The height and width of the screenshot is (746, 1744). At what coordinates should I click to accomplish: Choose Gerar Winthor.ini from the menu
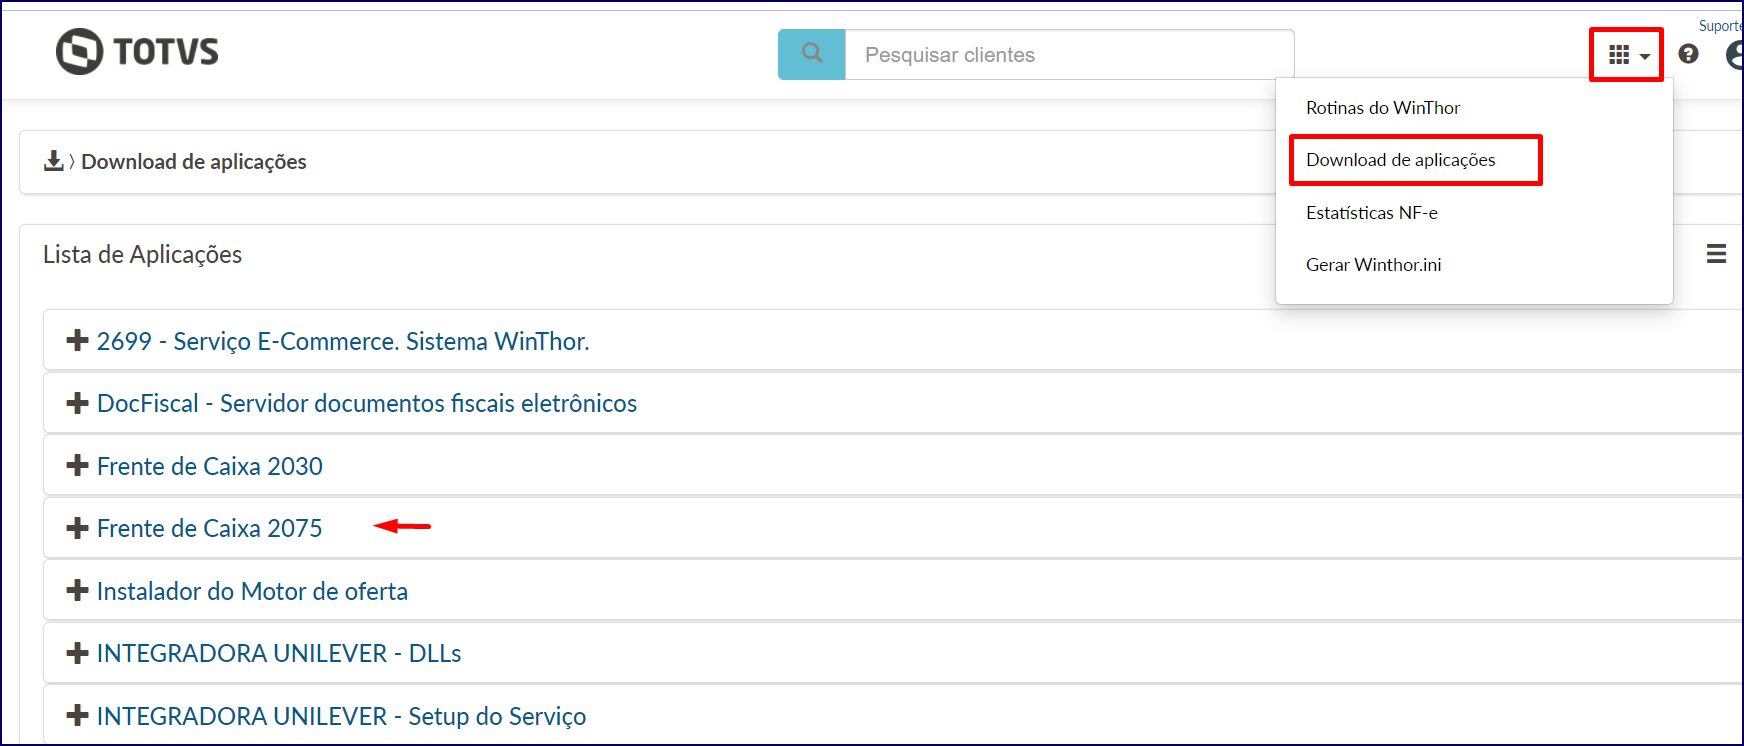1374,265
